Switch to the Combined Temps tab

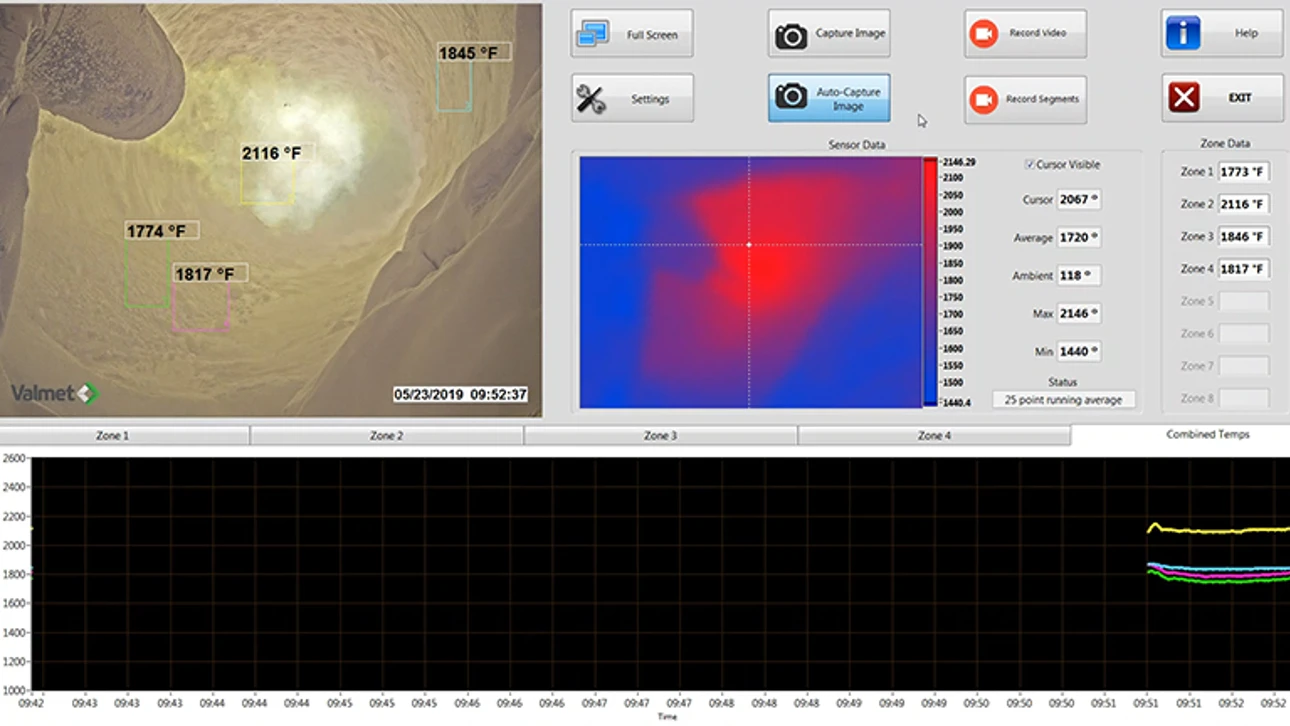pos(1207,435)
